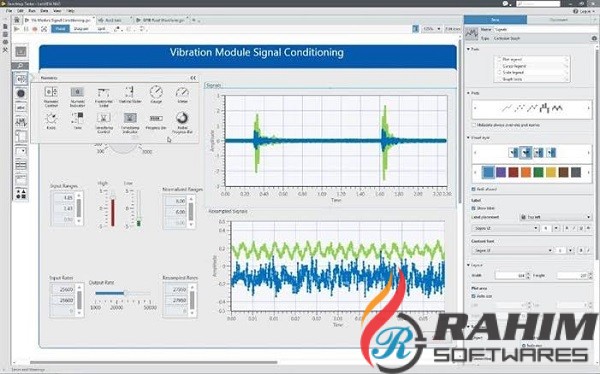Click the help question-mark icon near Log in

pyautogui.click(x=576, y=11)
